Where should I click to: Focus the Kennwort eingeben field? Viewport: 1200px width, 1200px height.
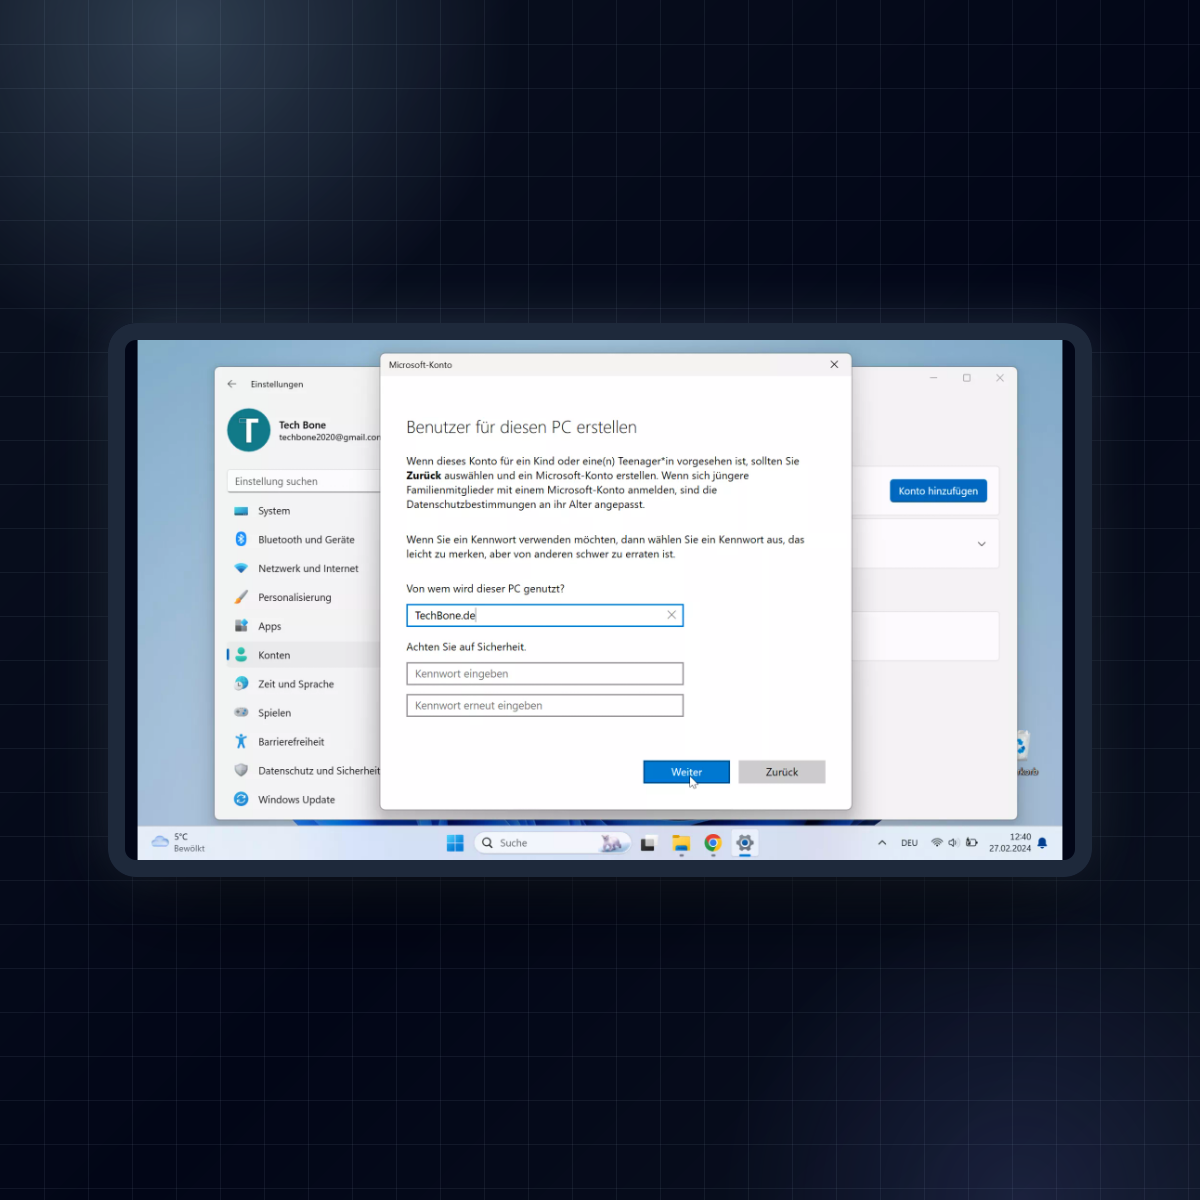[x=545, y=674]
